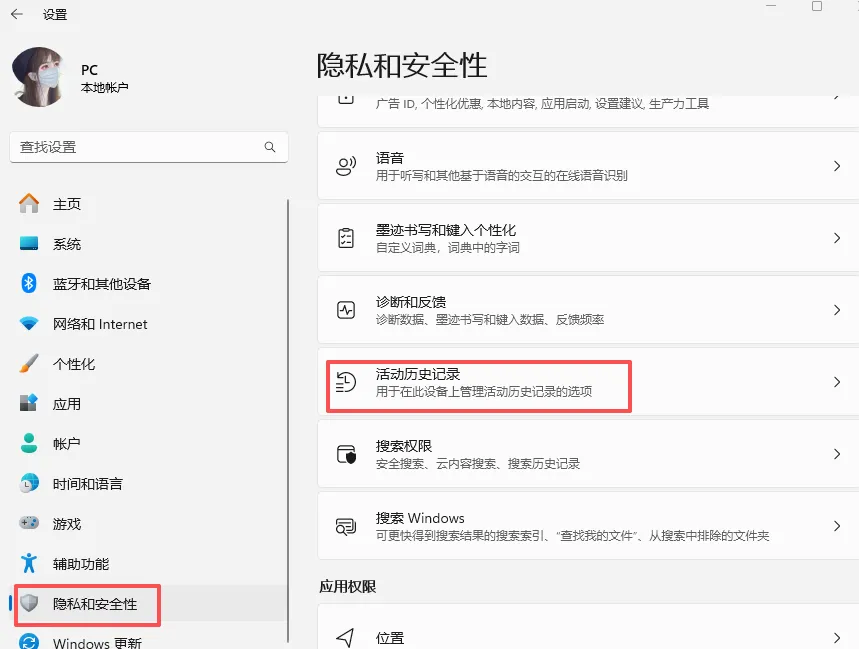Viewport: 859px width, 649px height.
Task: Open 搜索 Windows settings
Action: pos(588,526)
